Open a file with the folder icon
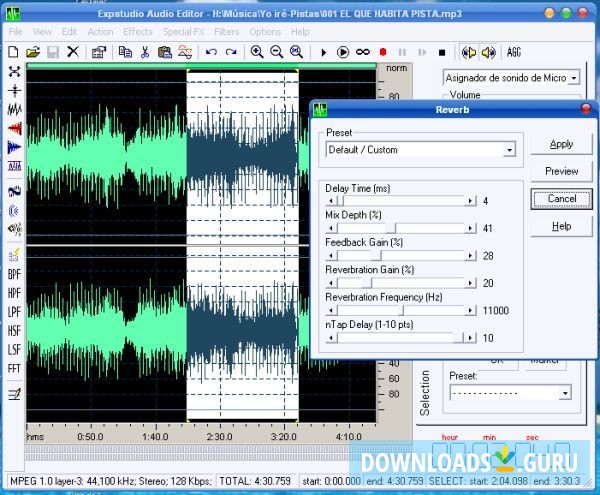Screen dimensions: 600x495 coord(33,52)
